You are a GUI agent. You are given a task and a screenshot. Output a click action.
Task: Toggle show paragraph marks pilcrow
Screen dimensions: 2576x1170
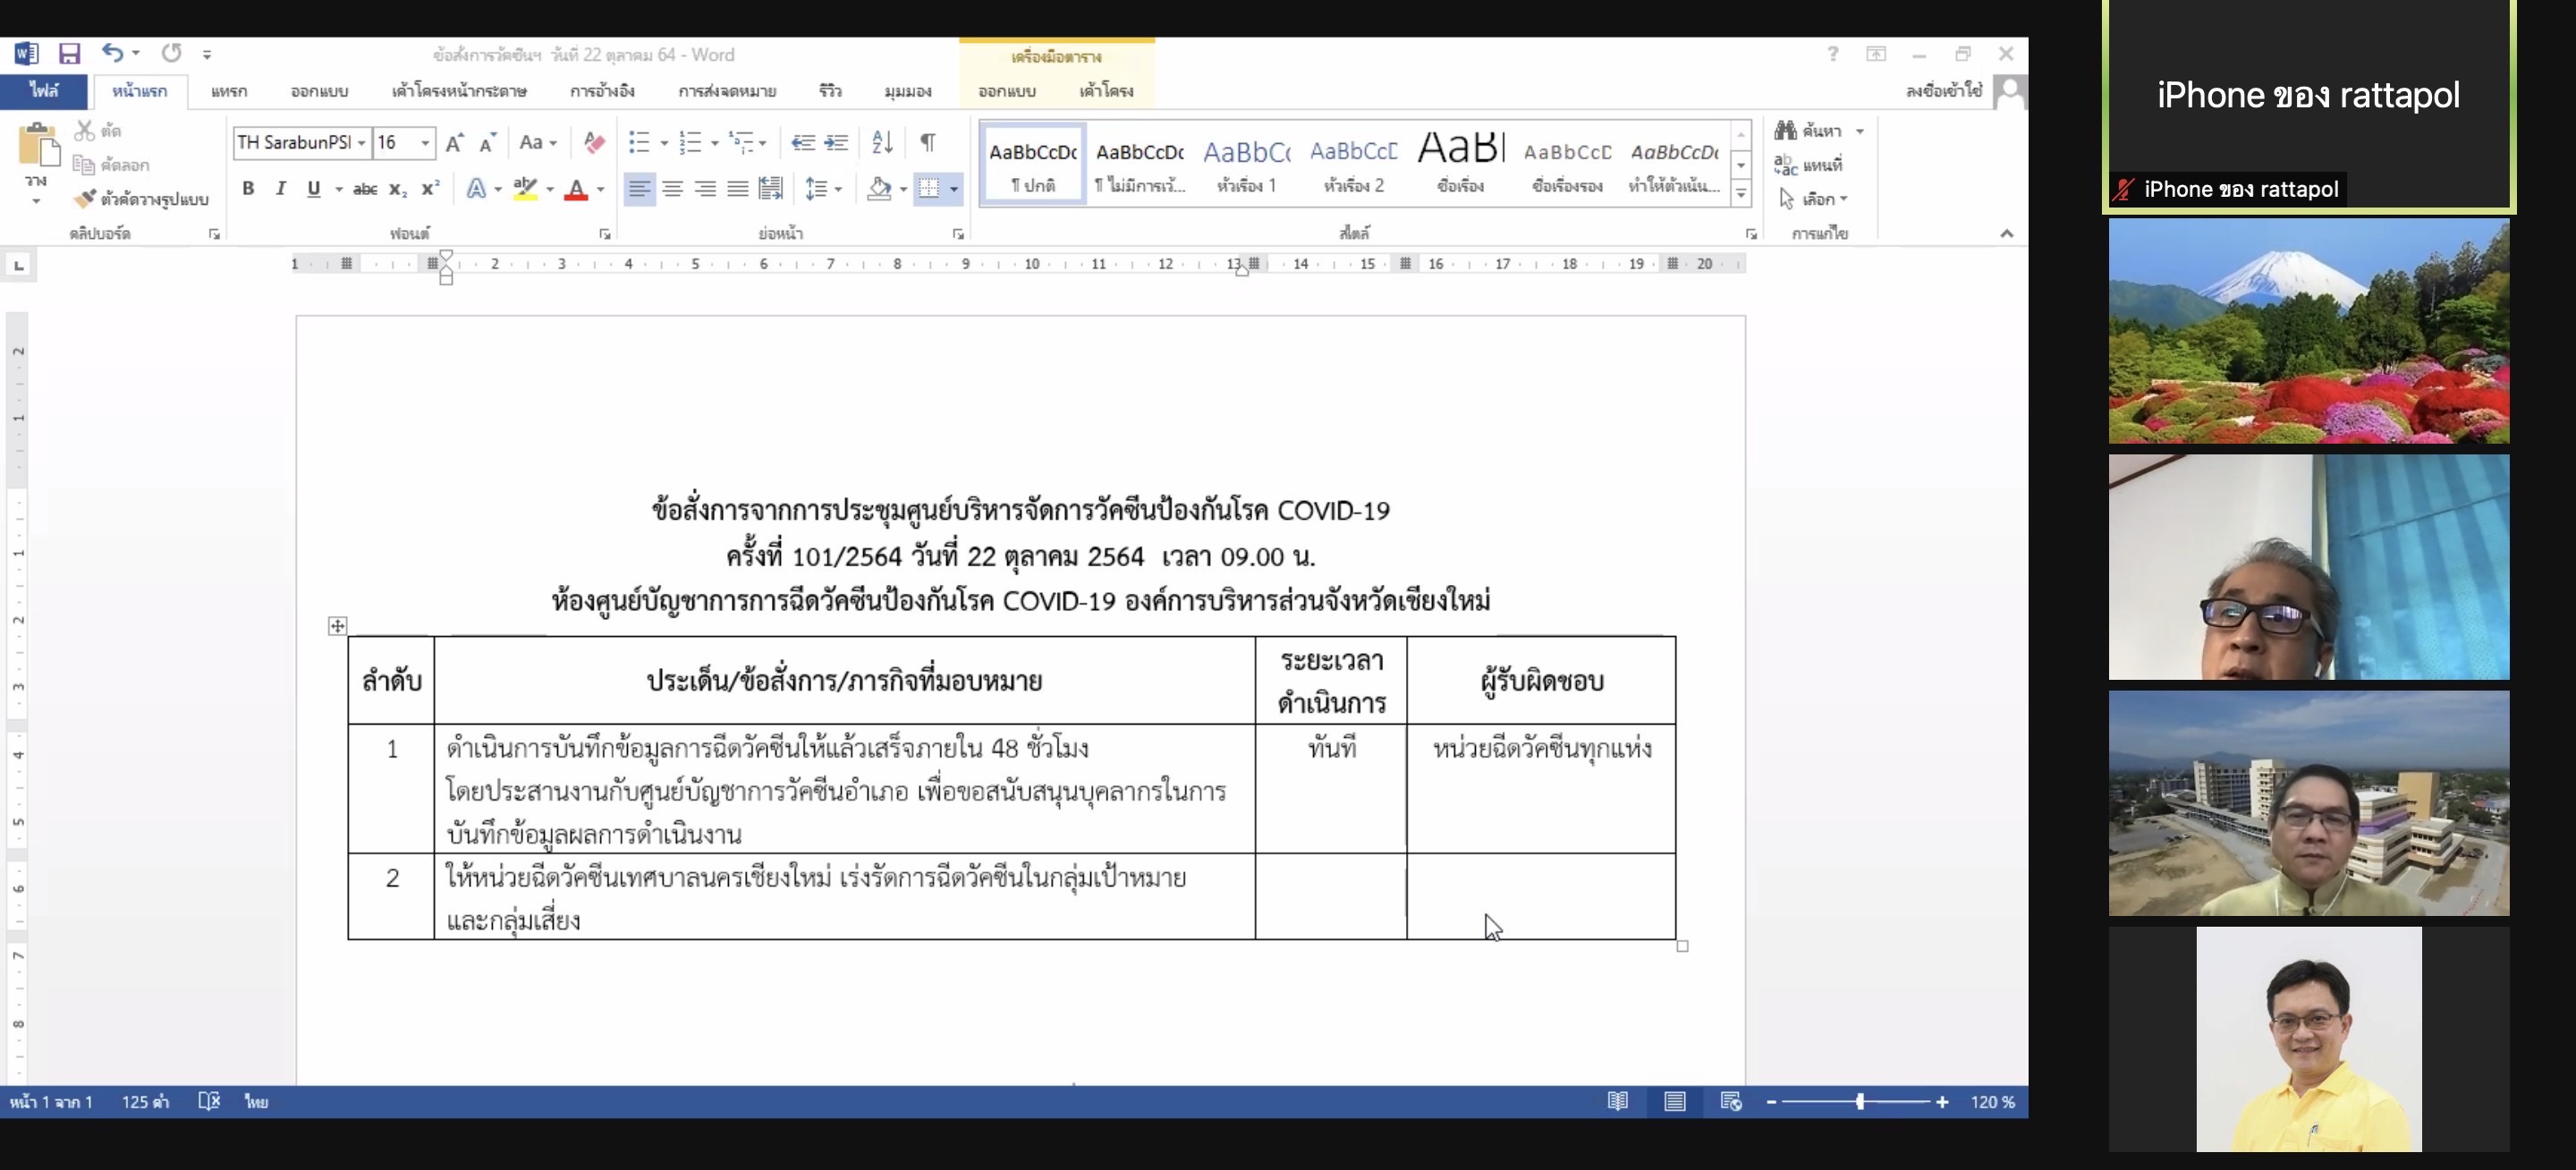(928, 142)
